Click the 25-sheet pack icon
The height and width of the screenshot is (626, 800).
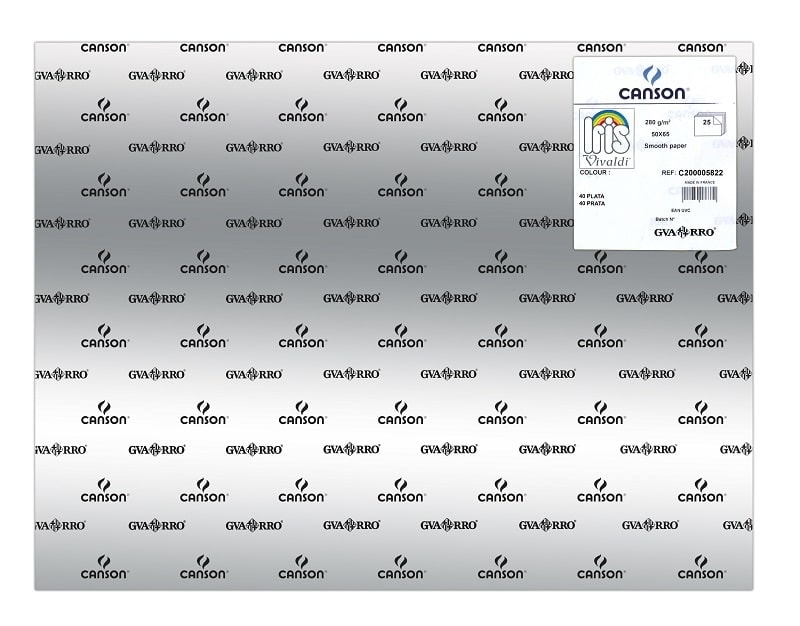(x=709, y=124)
